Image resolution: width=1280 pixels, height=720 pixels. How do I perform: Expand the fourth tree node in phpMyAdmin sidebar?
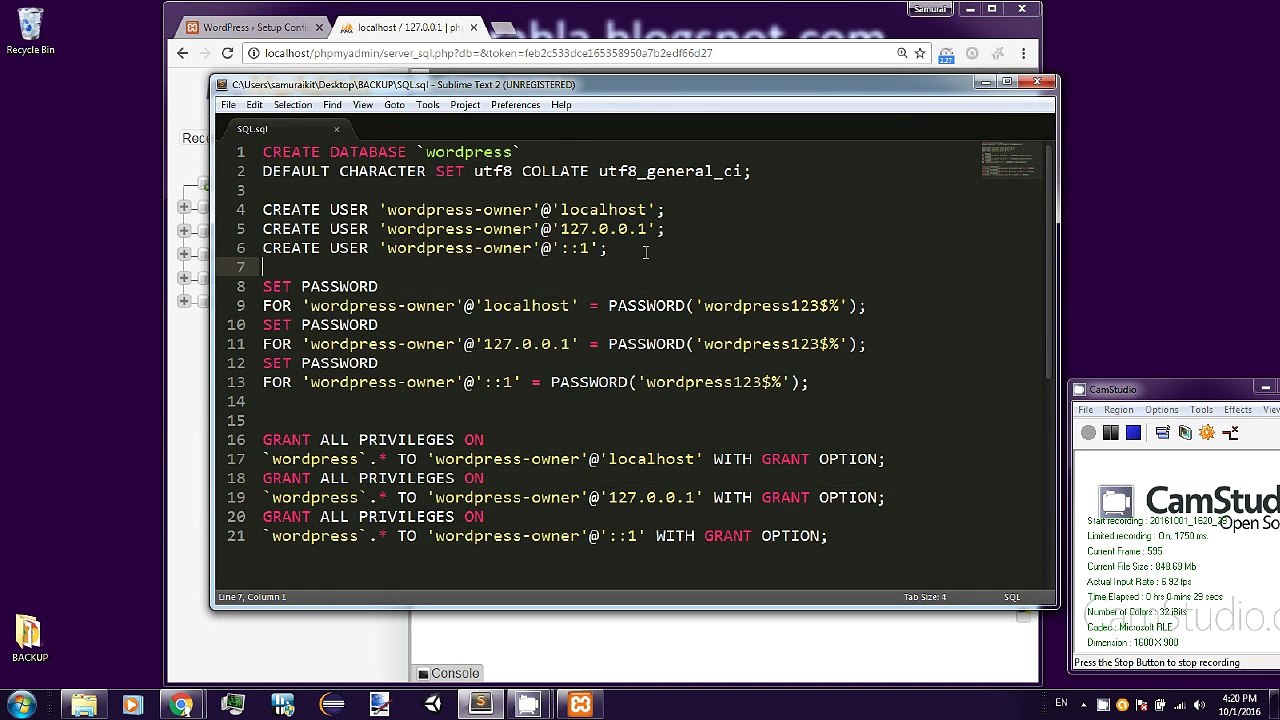(184, 277)
